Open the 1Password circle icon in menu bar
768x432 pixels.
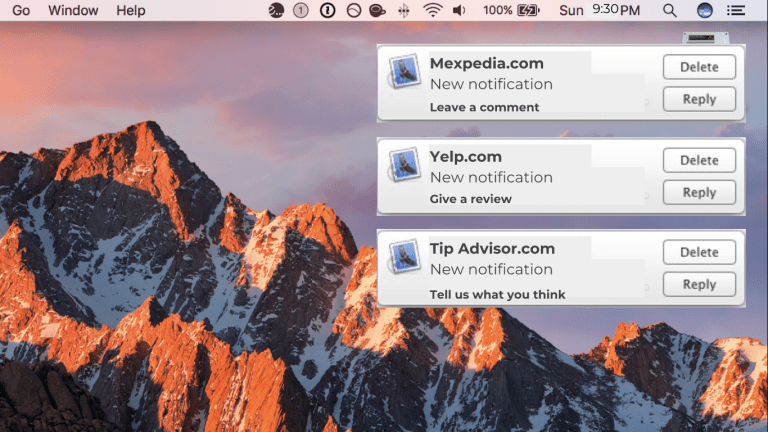click(x=327, y=10)
